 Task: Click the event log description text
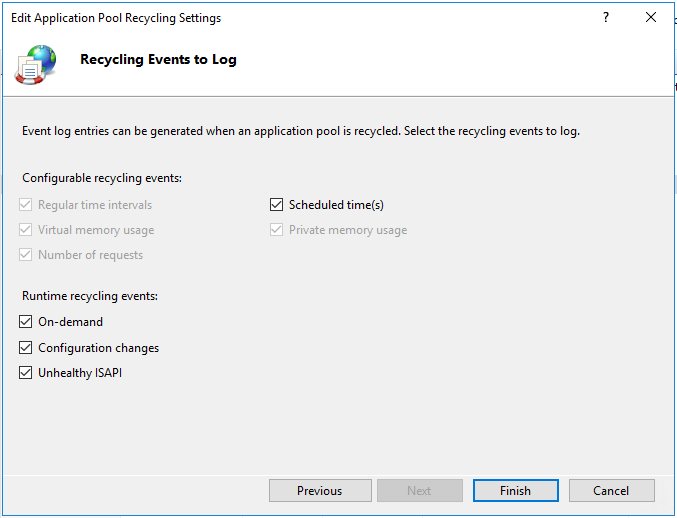pos(300,131)
